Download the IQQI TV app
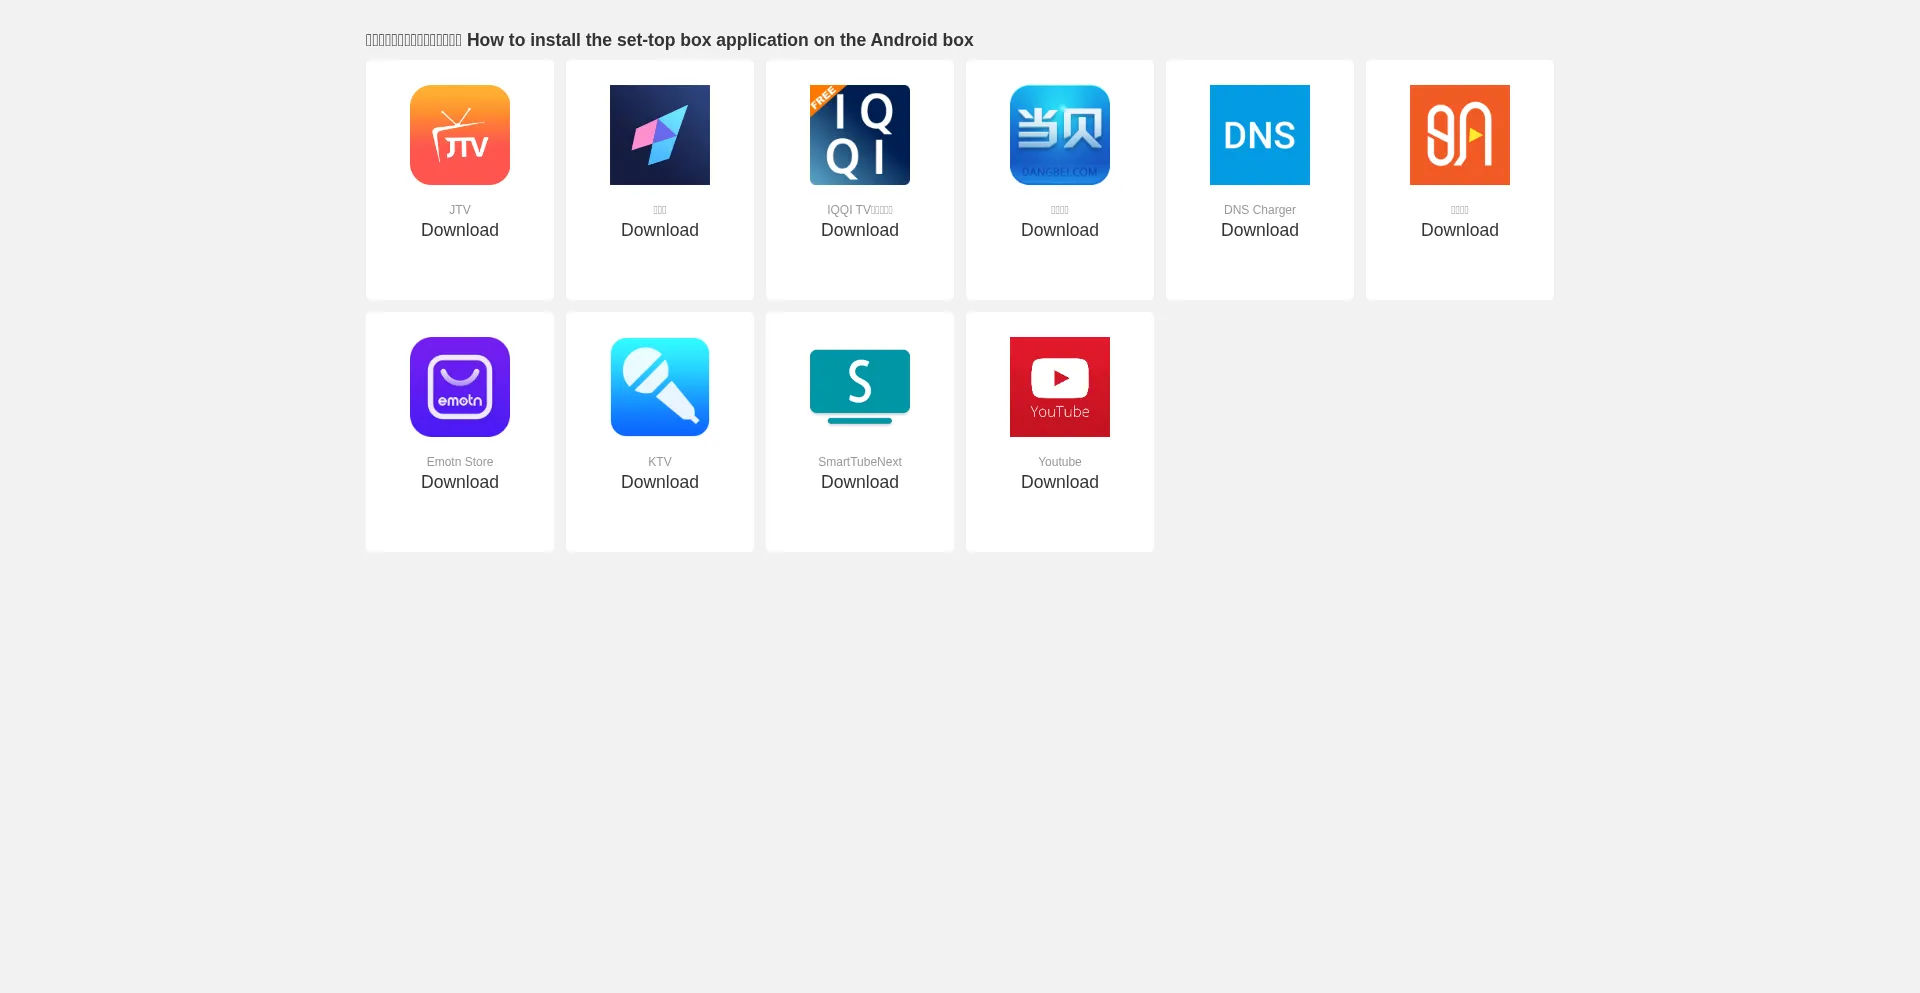 tap(860, 230)
